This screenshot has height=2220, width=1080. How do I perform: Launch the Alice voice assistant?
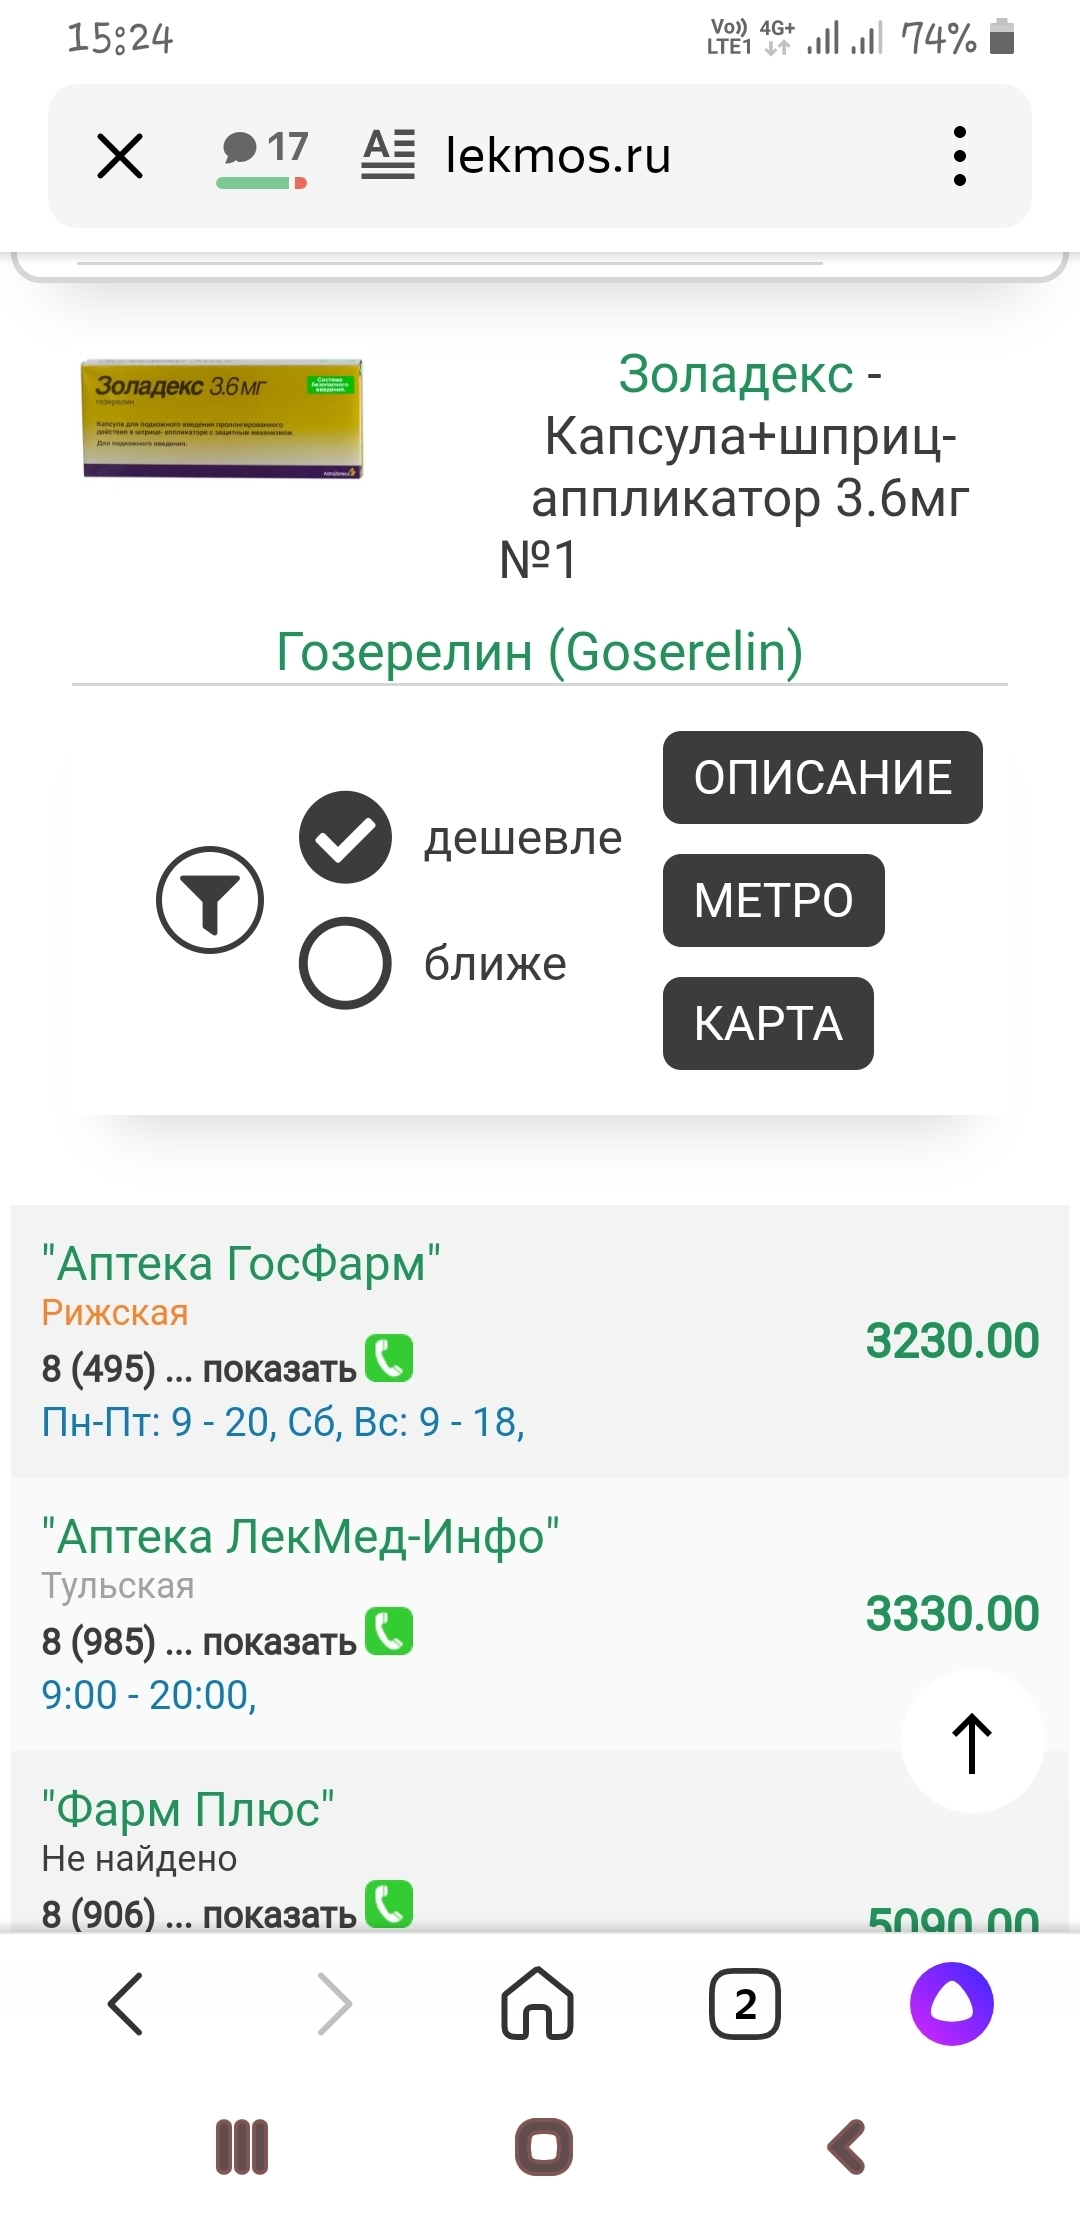tap(951, 2004)
